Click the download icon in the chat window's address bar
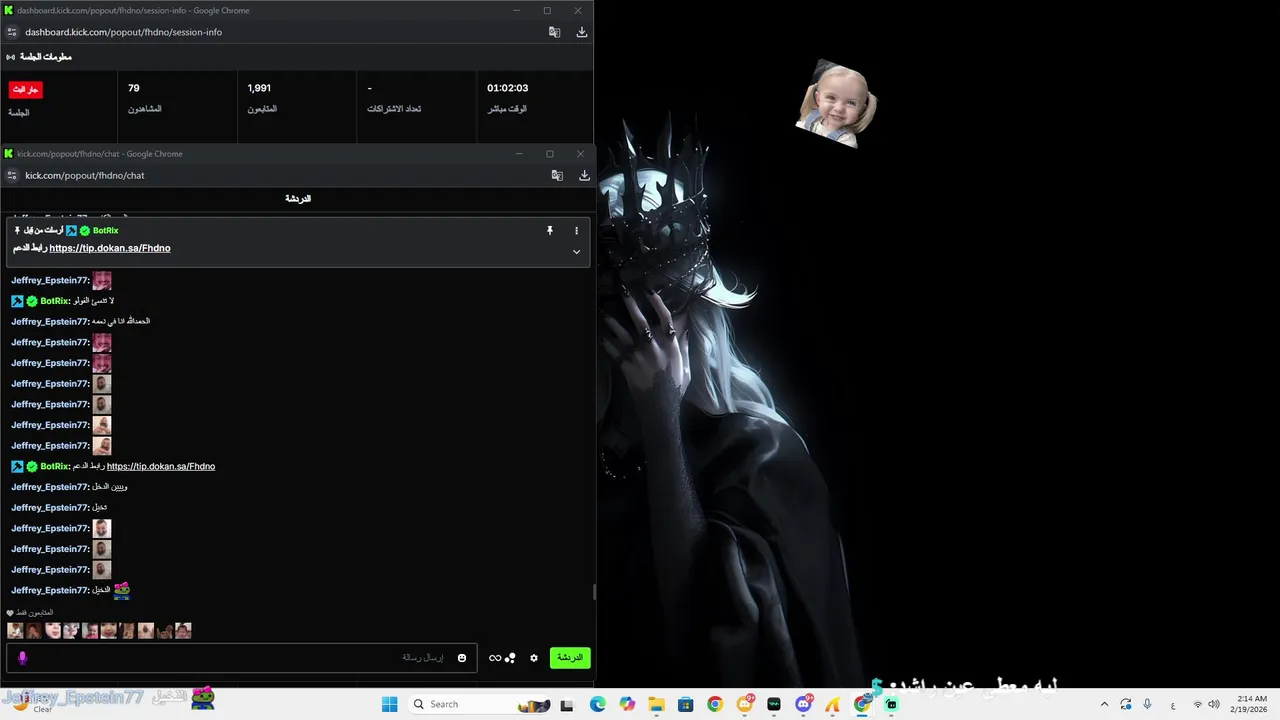Screen dimensions: 1280x720 584,175
